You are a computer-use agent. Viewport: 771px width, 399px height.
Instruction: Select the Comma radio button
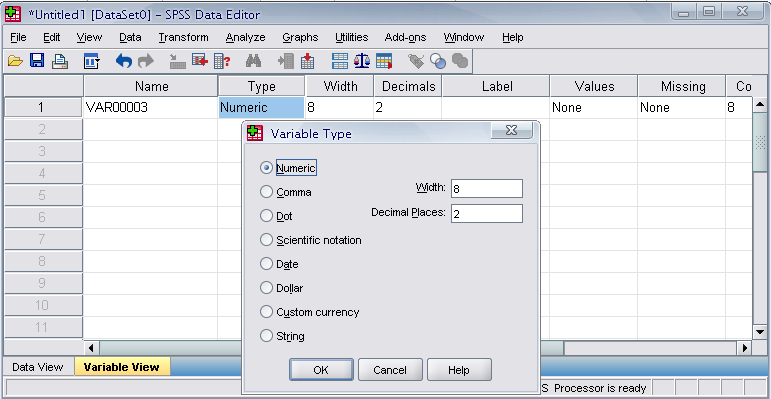coord(266,192)
